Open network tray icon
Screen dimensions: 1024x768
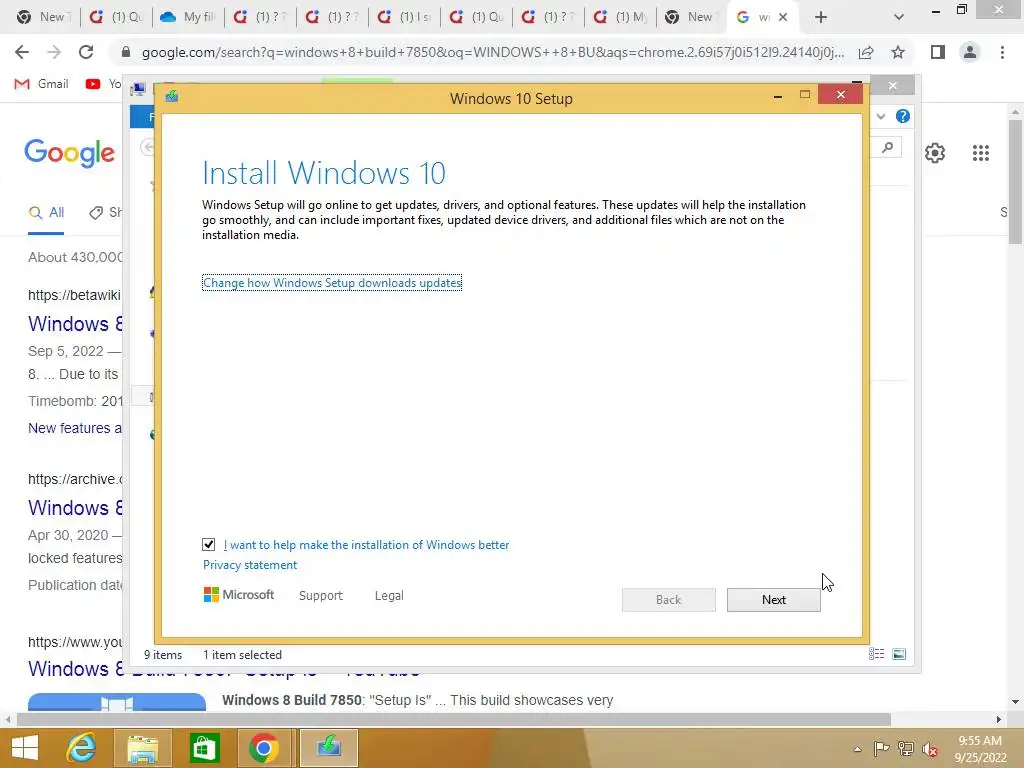tap(906, 748)
